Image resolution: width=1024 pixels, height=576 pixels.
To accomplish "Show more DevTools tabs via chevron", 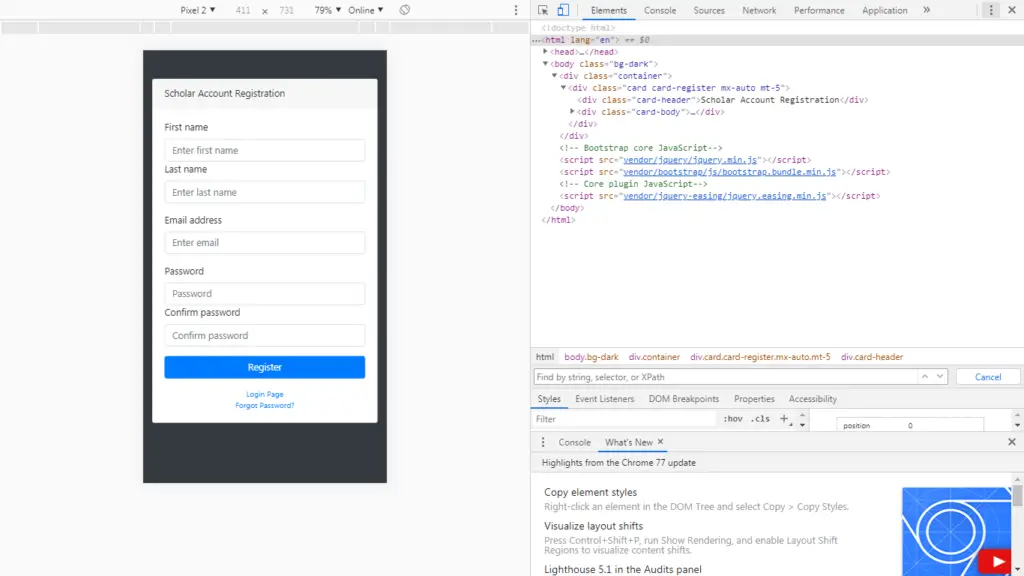I will pyautogui.click(x=926, y=10).
